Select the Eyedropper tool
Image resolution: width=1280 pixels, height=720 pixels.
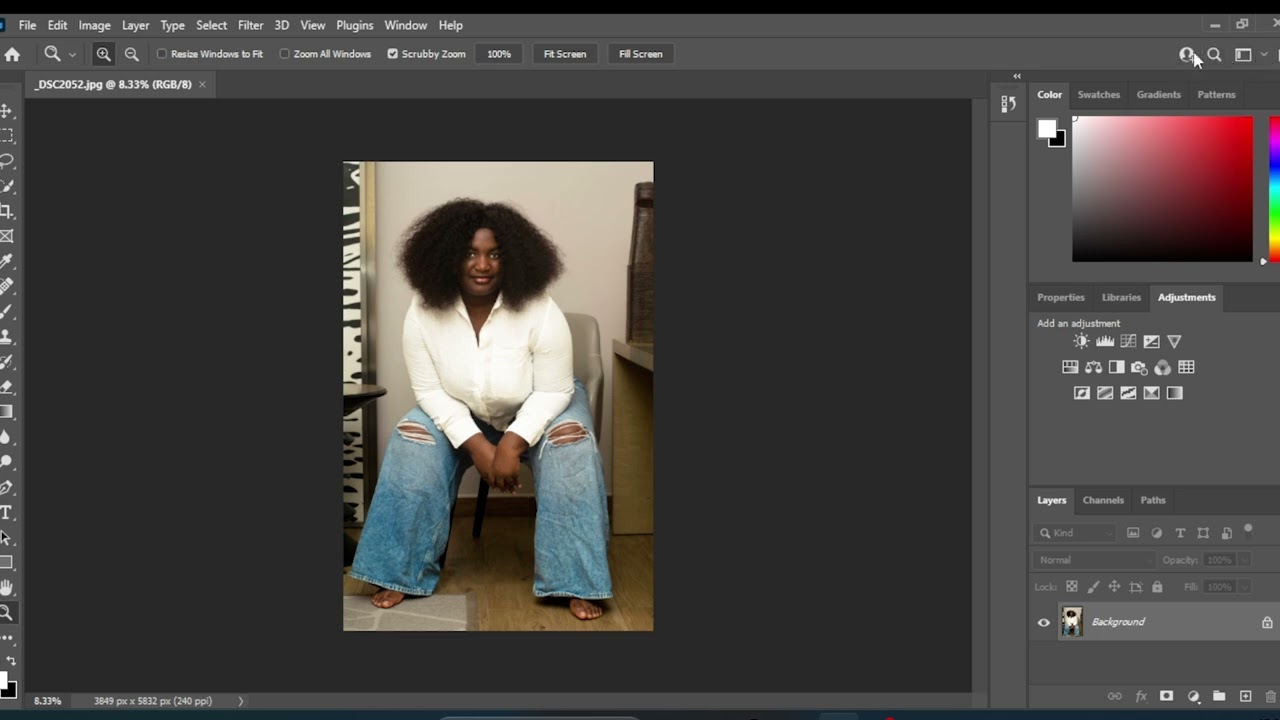coord(6,261)
